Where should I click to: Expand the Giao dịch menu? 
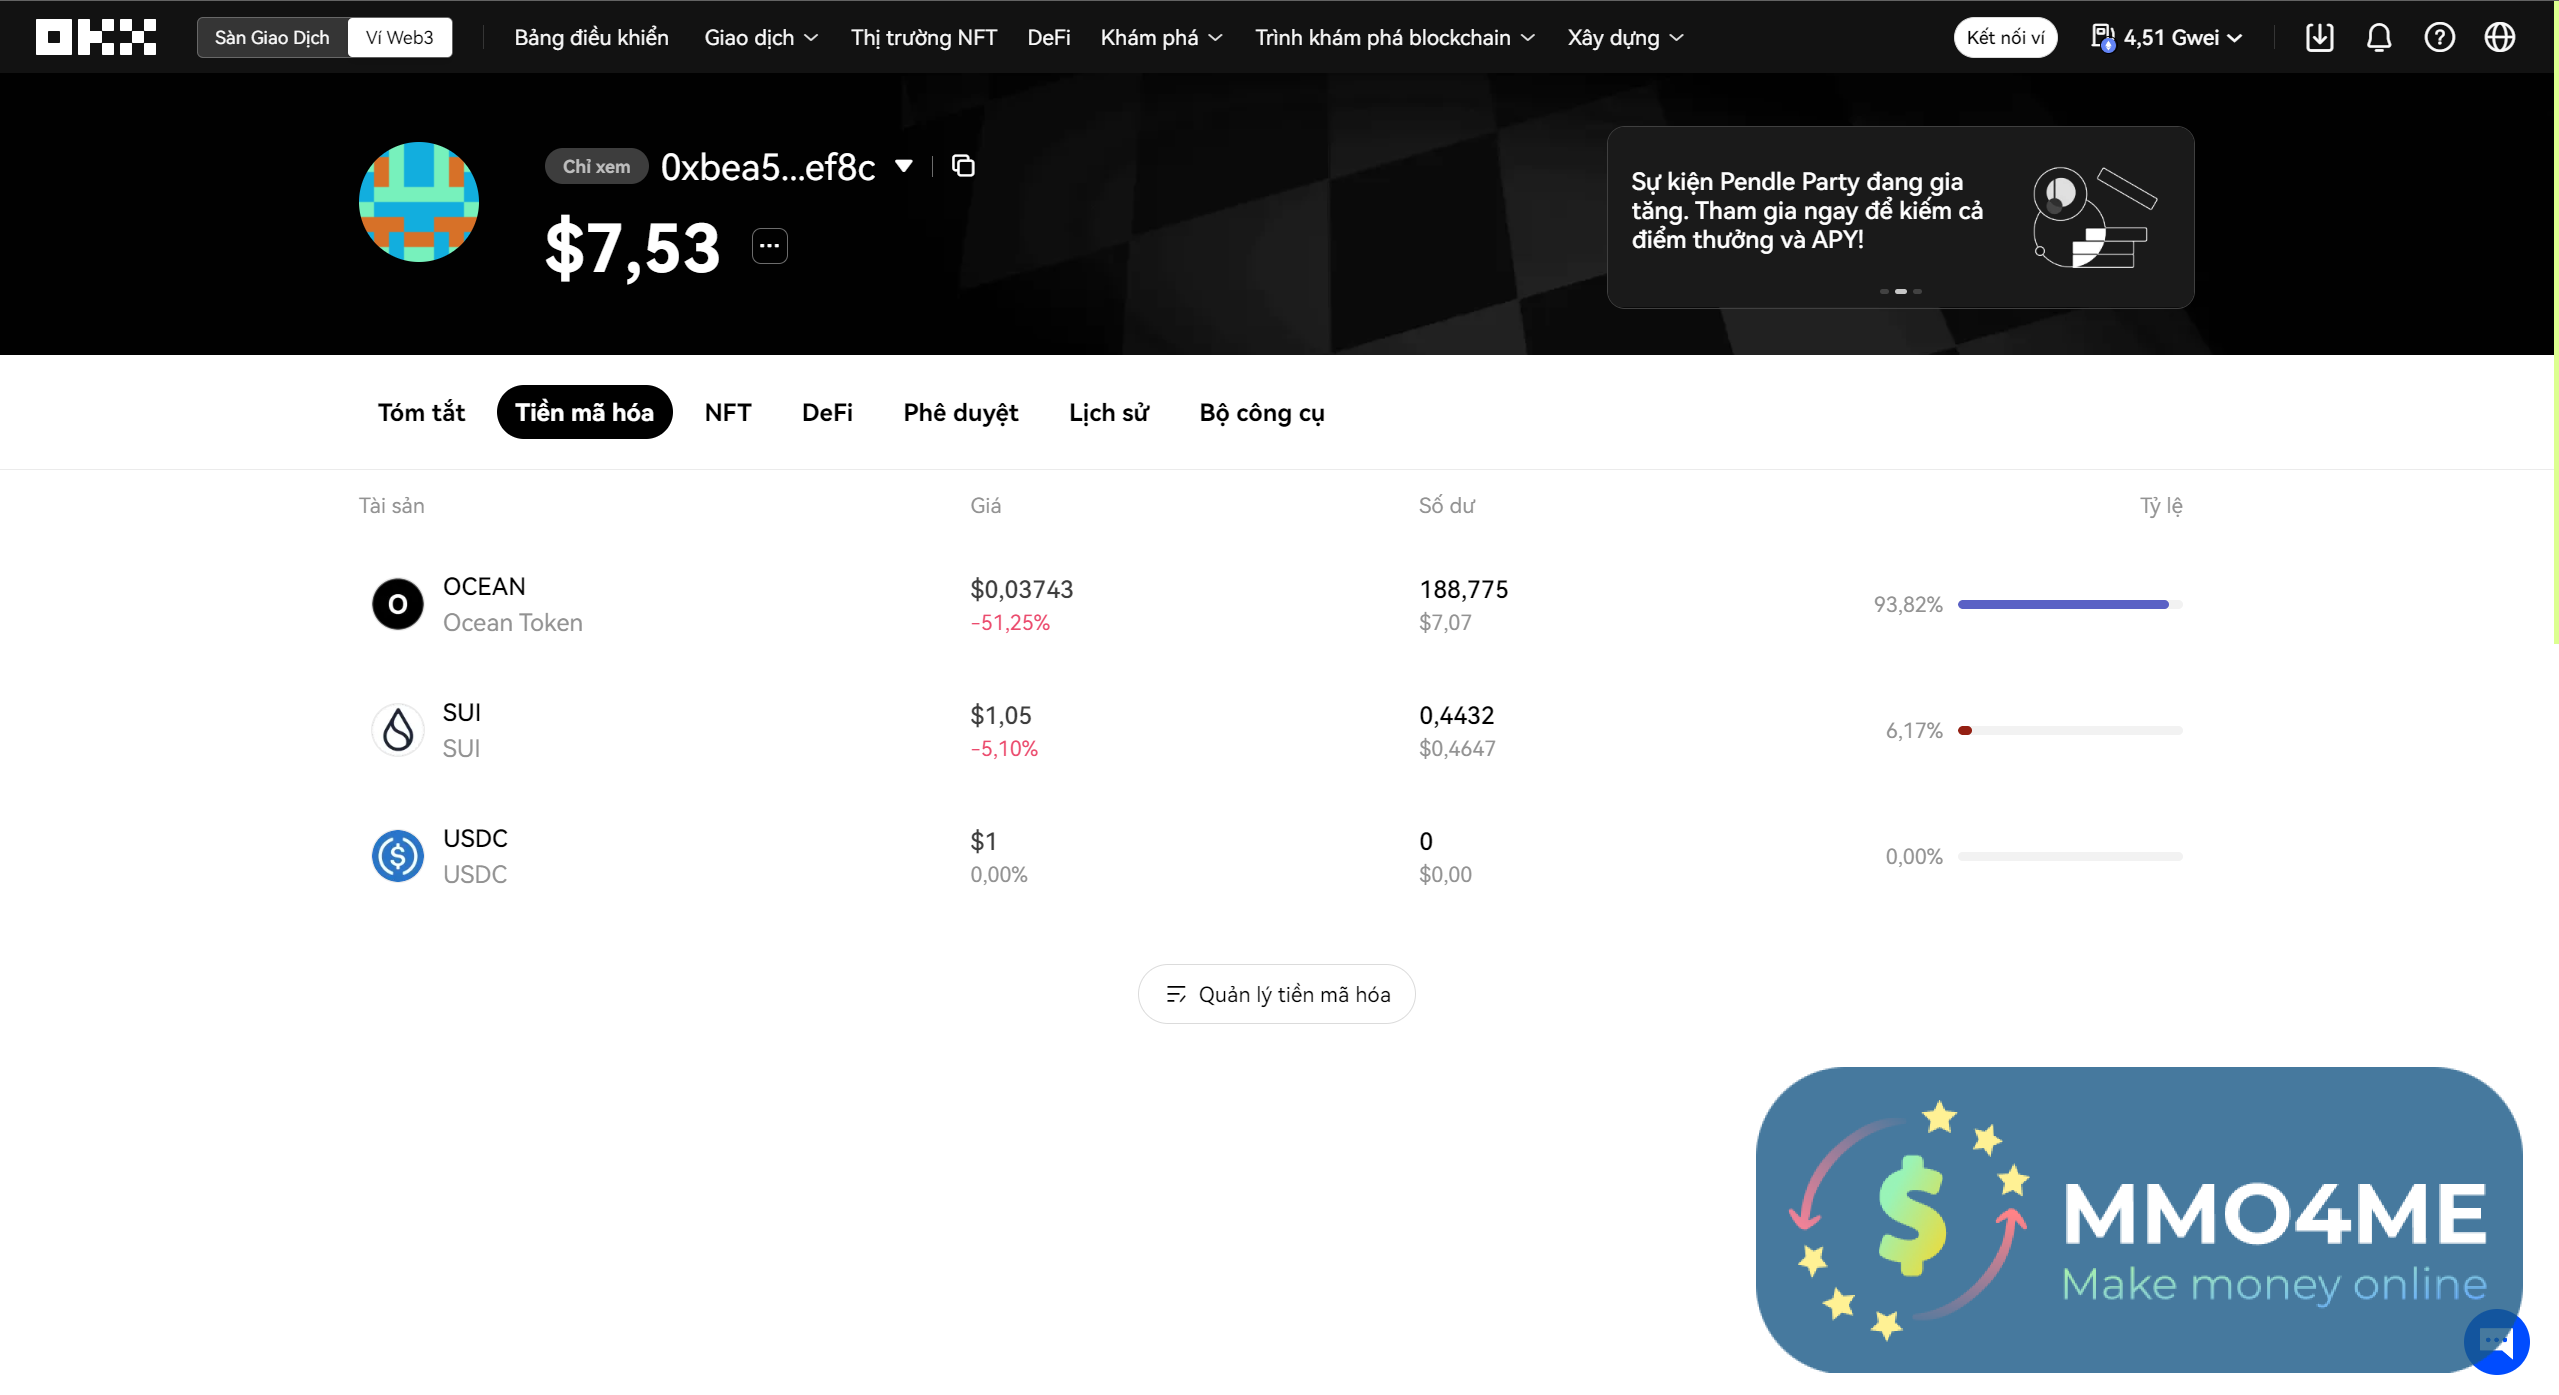(x=760, y=37)
